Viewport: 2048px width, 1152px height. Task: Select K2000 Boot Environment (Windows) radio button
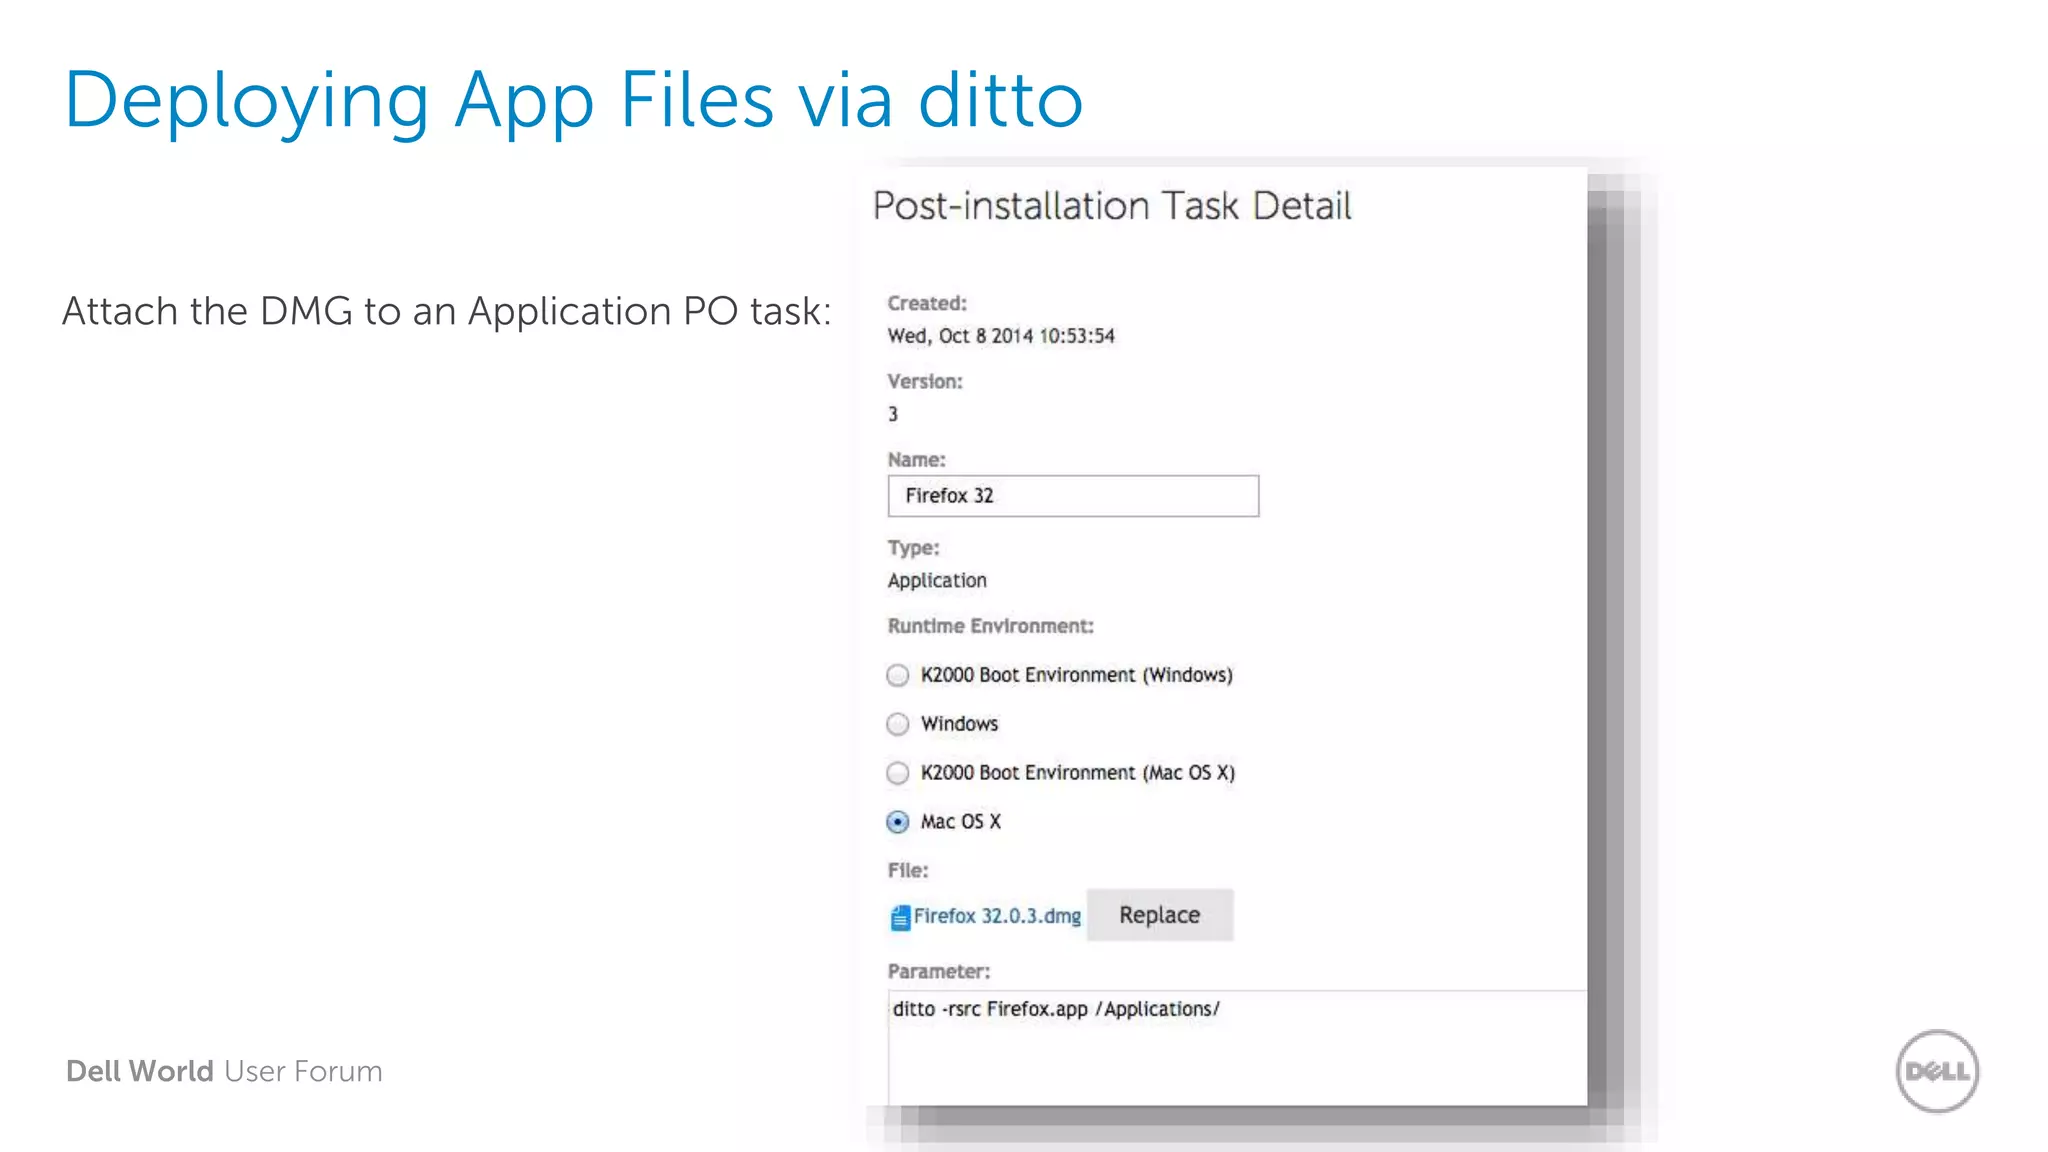898,675
